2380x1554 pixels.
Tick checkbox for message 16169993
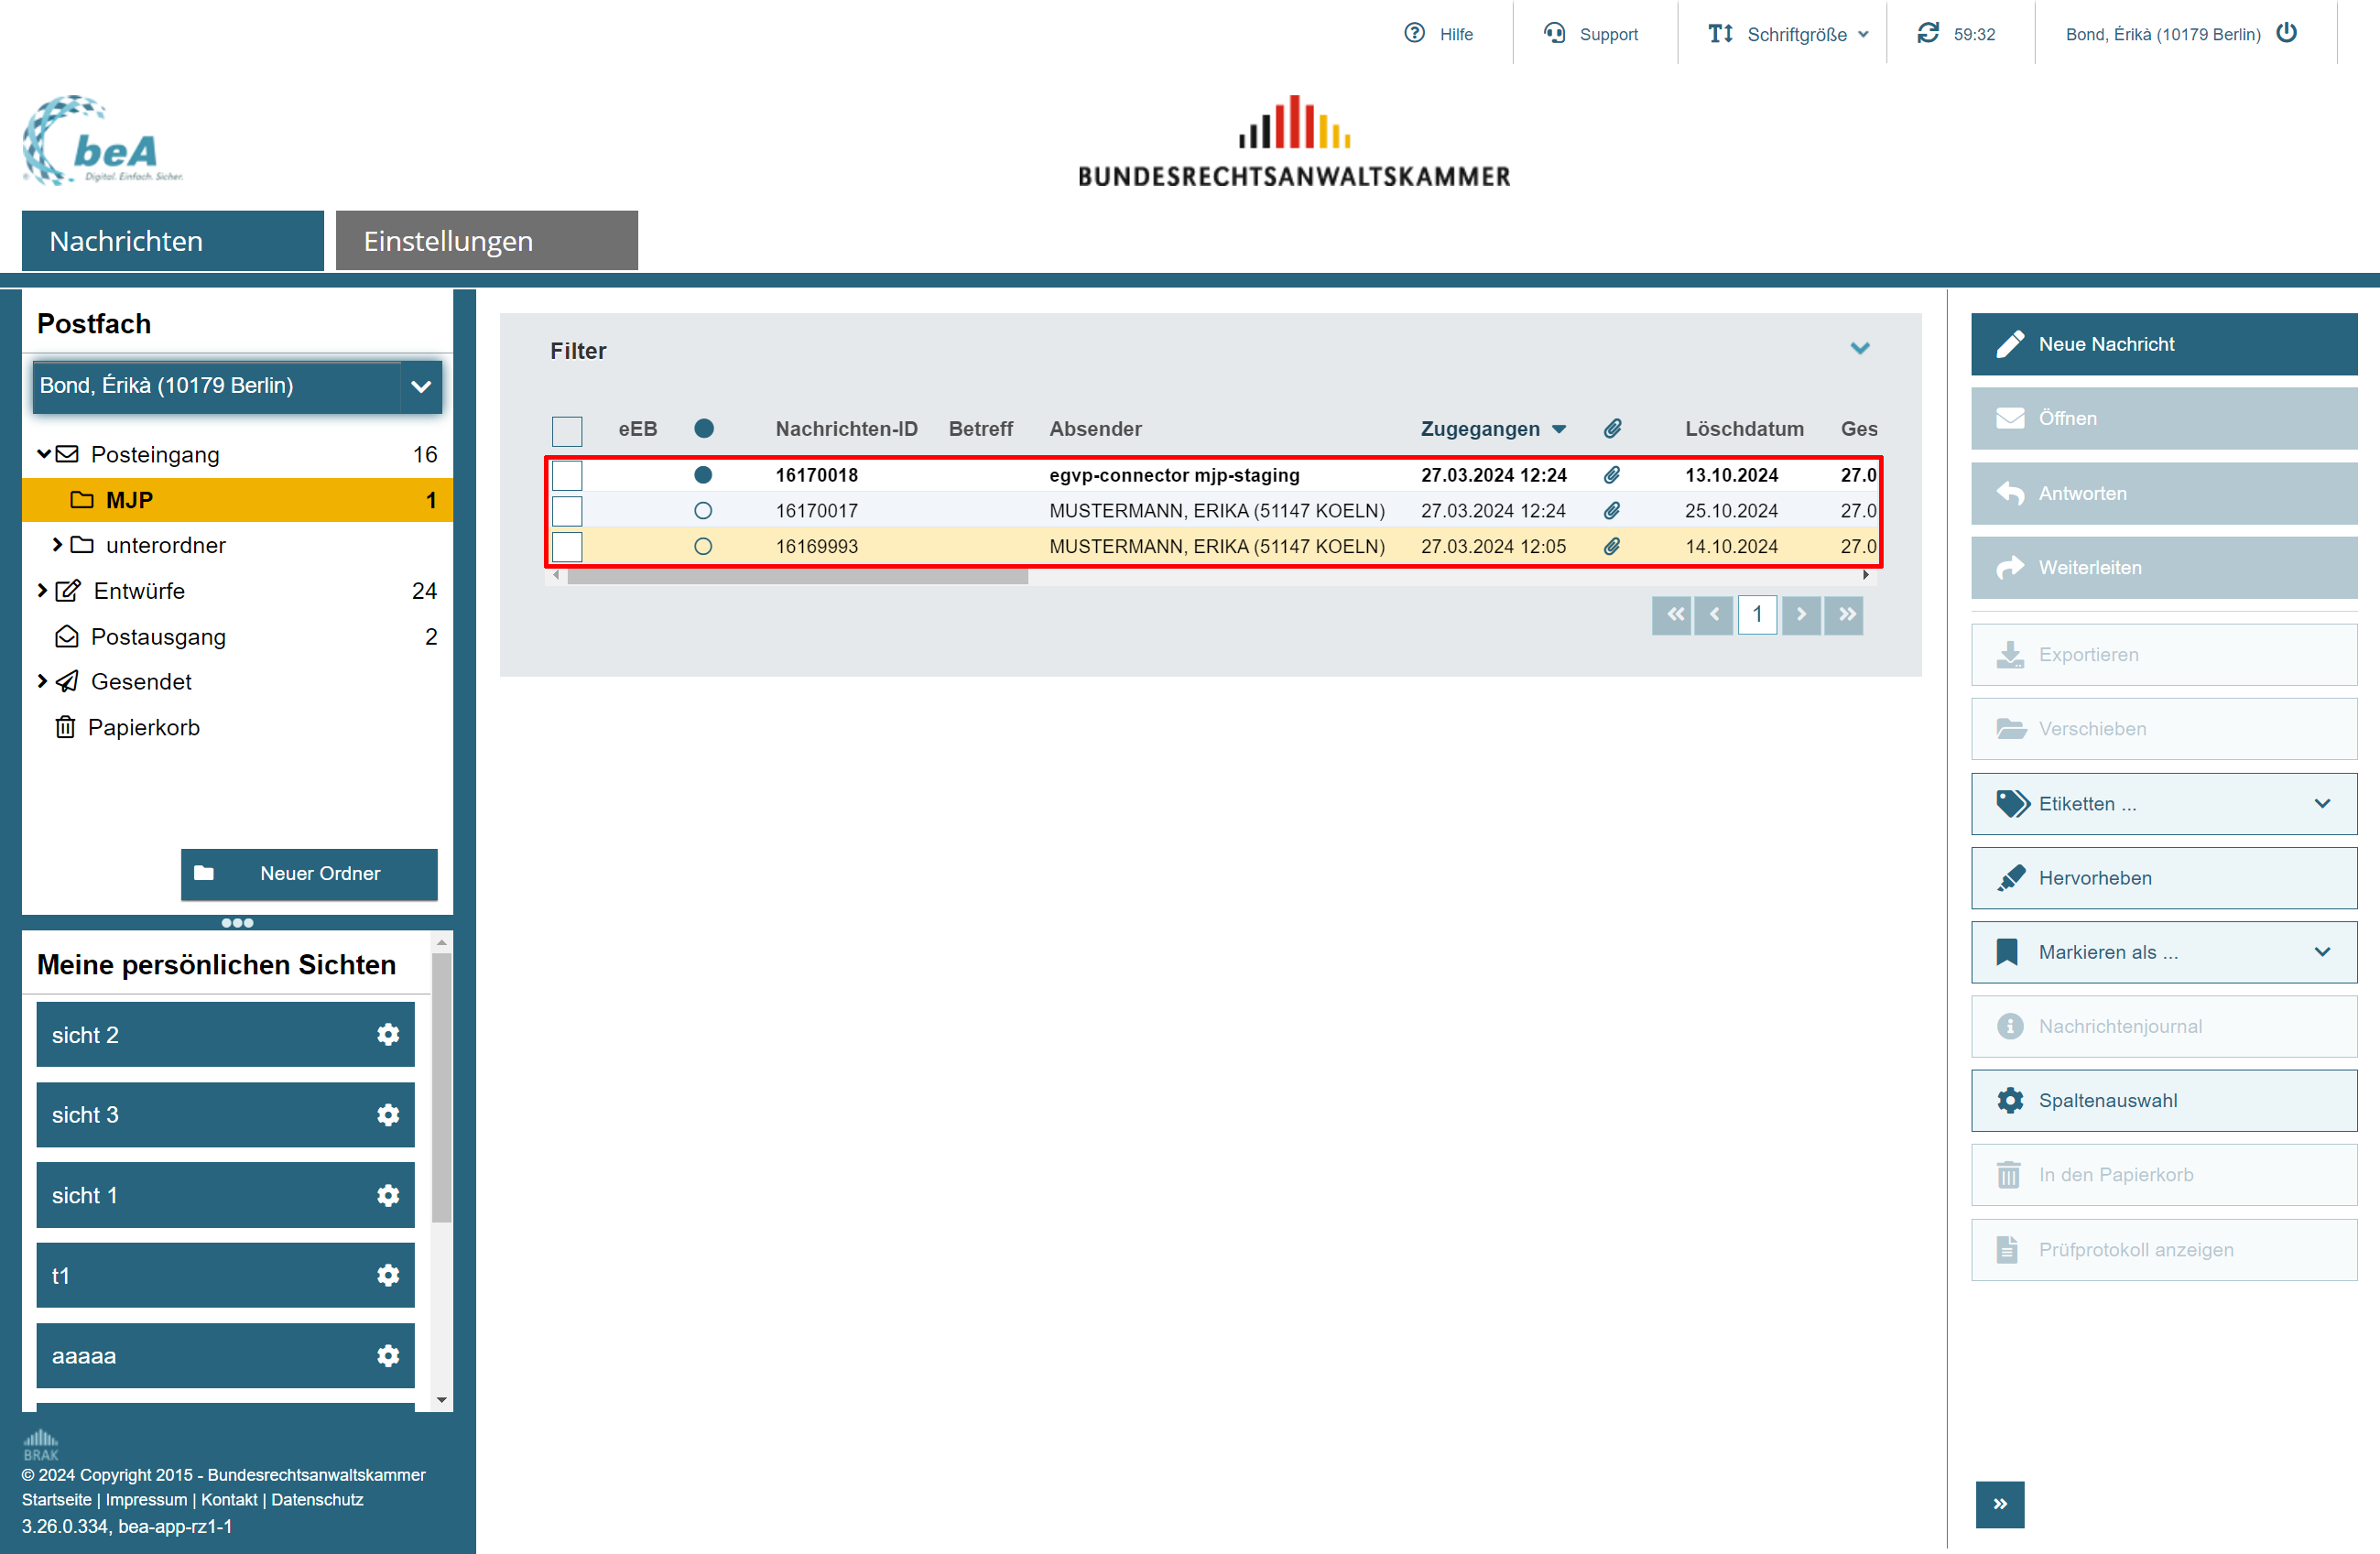point(567,547)
